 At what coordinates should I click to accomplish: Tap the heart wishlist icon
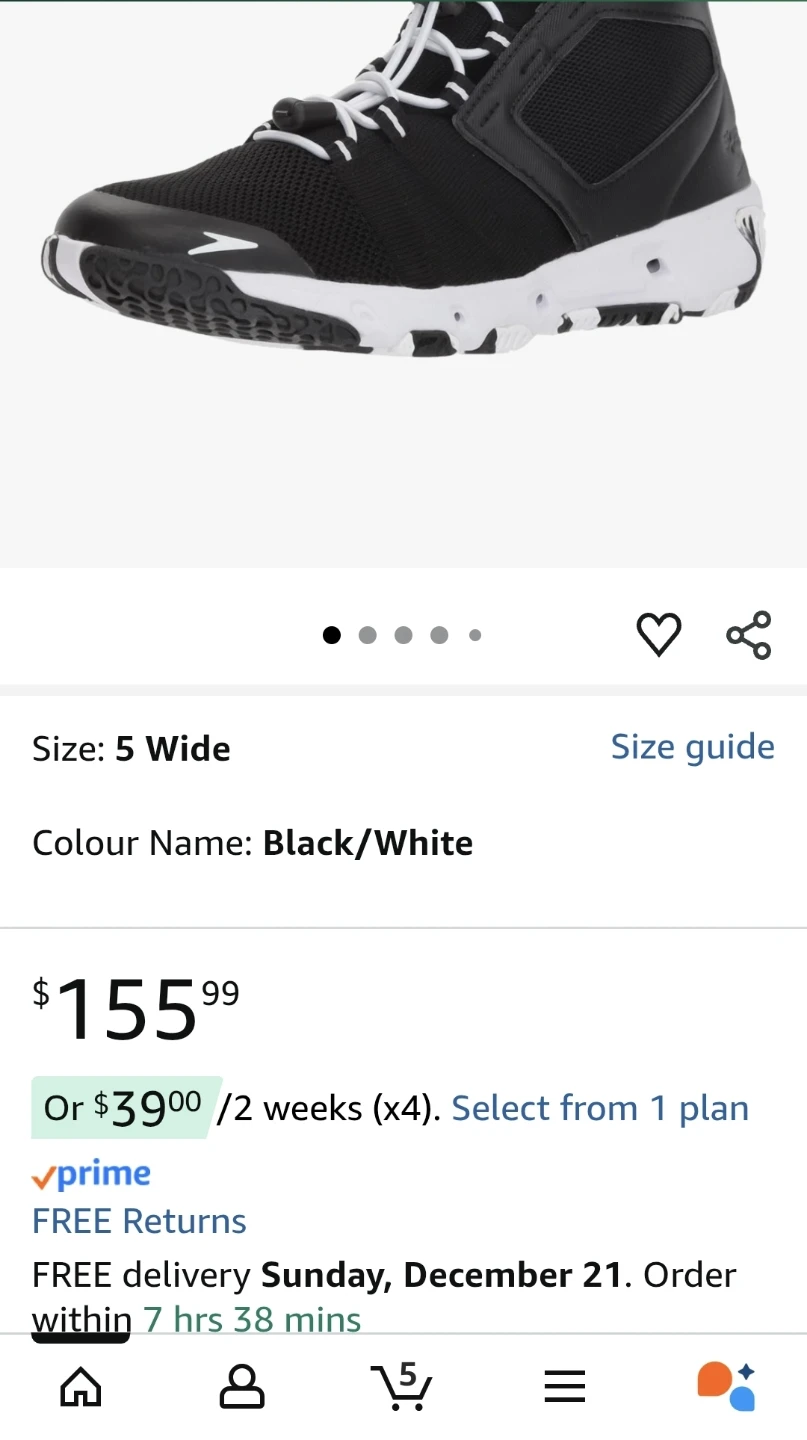pyautogui.click(x=658, y=635)
